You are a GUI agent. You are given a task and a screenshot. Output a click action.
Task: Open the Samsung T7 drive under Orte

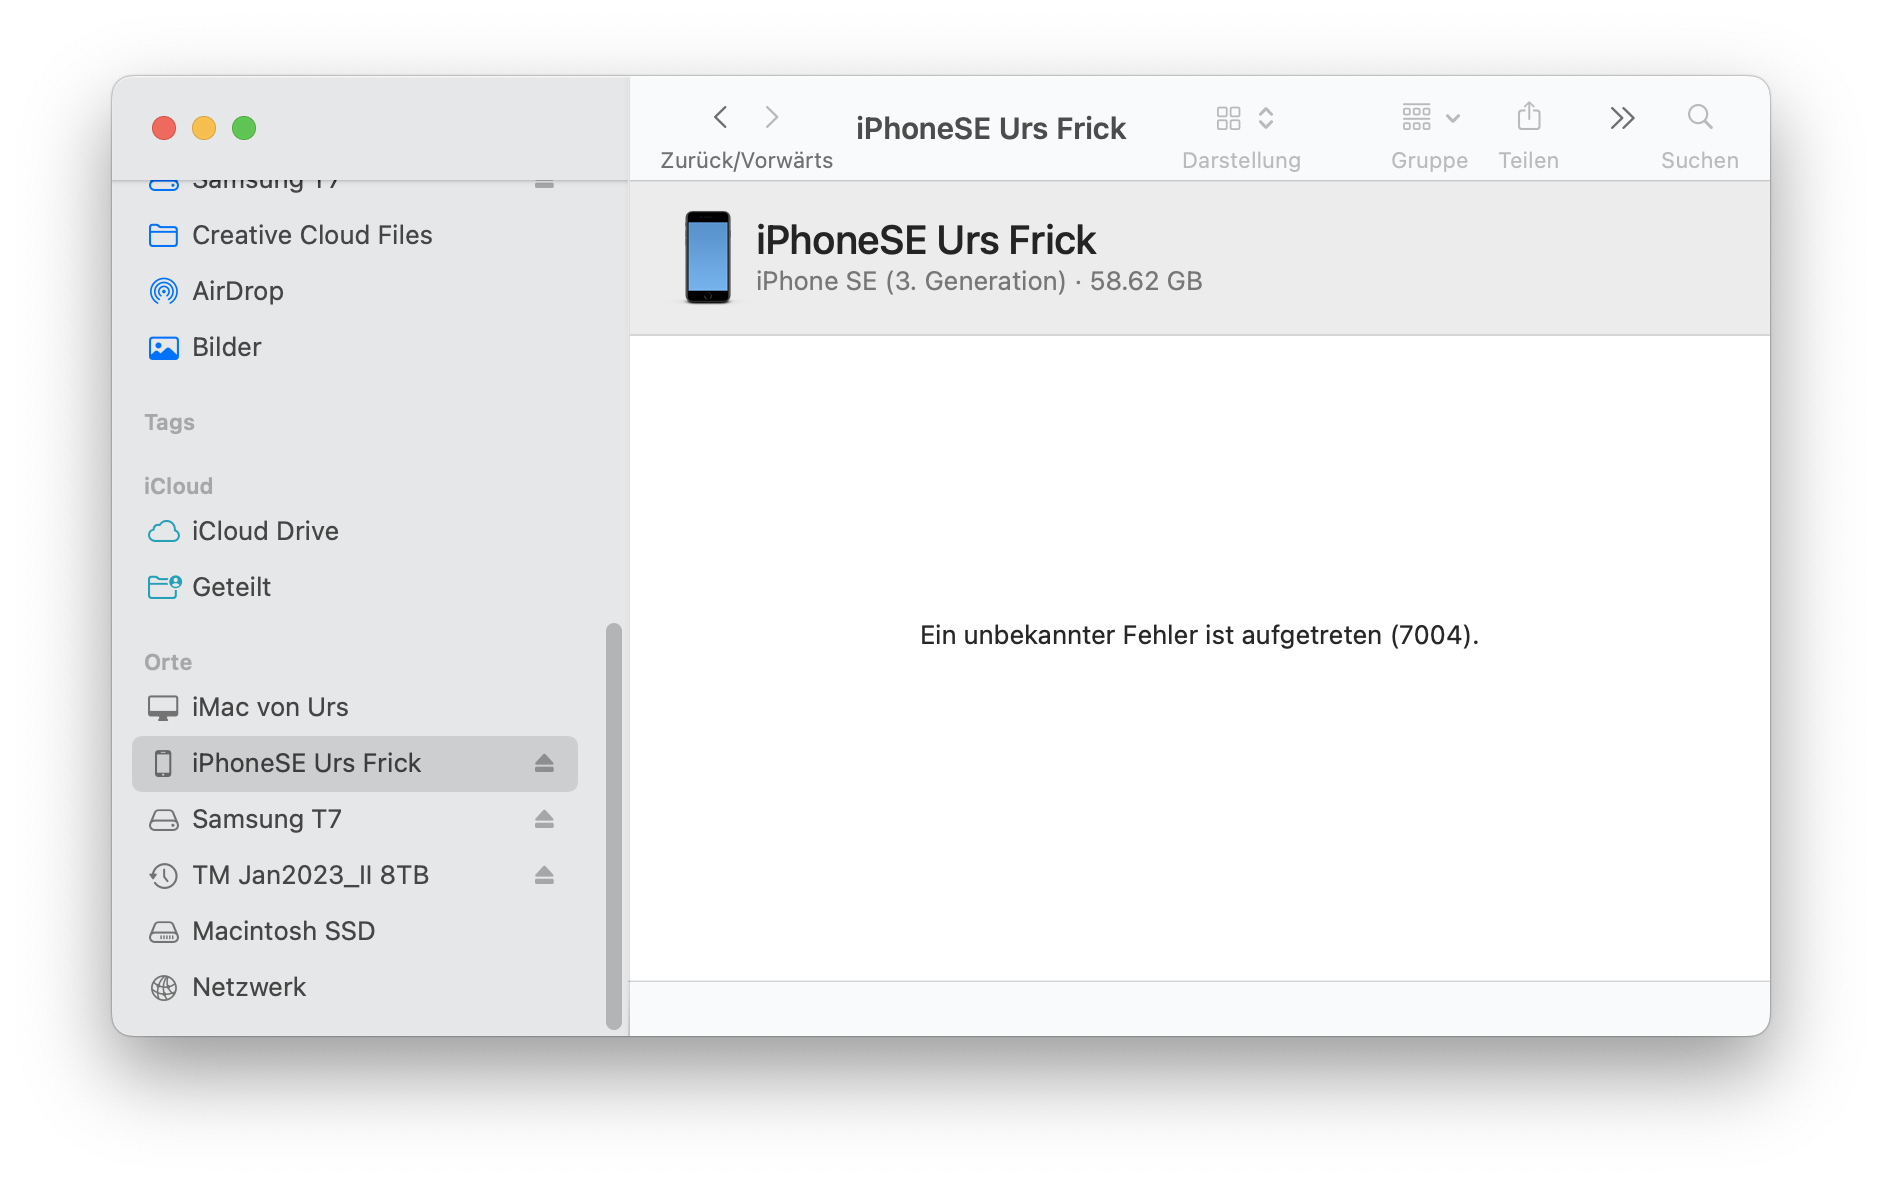click(x=355, y=819)
